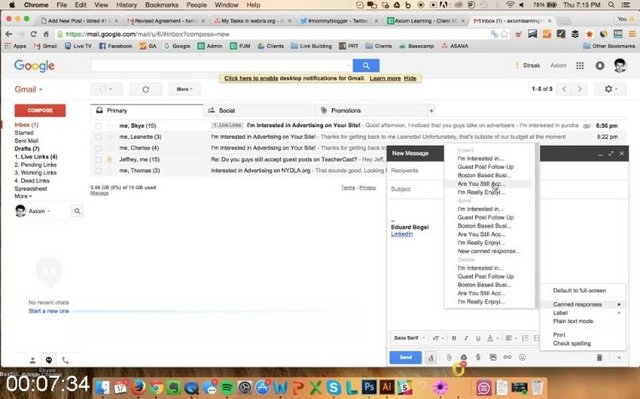Viewport: 640px width, 399px height.
Task: Open the settings gear dropdown
Action: [610, 89]
